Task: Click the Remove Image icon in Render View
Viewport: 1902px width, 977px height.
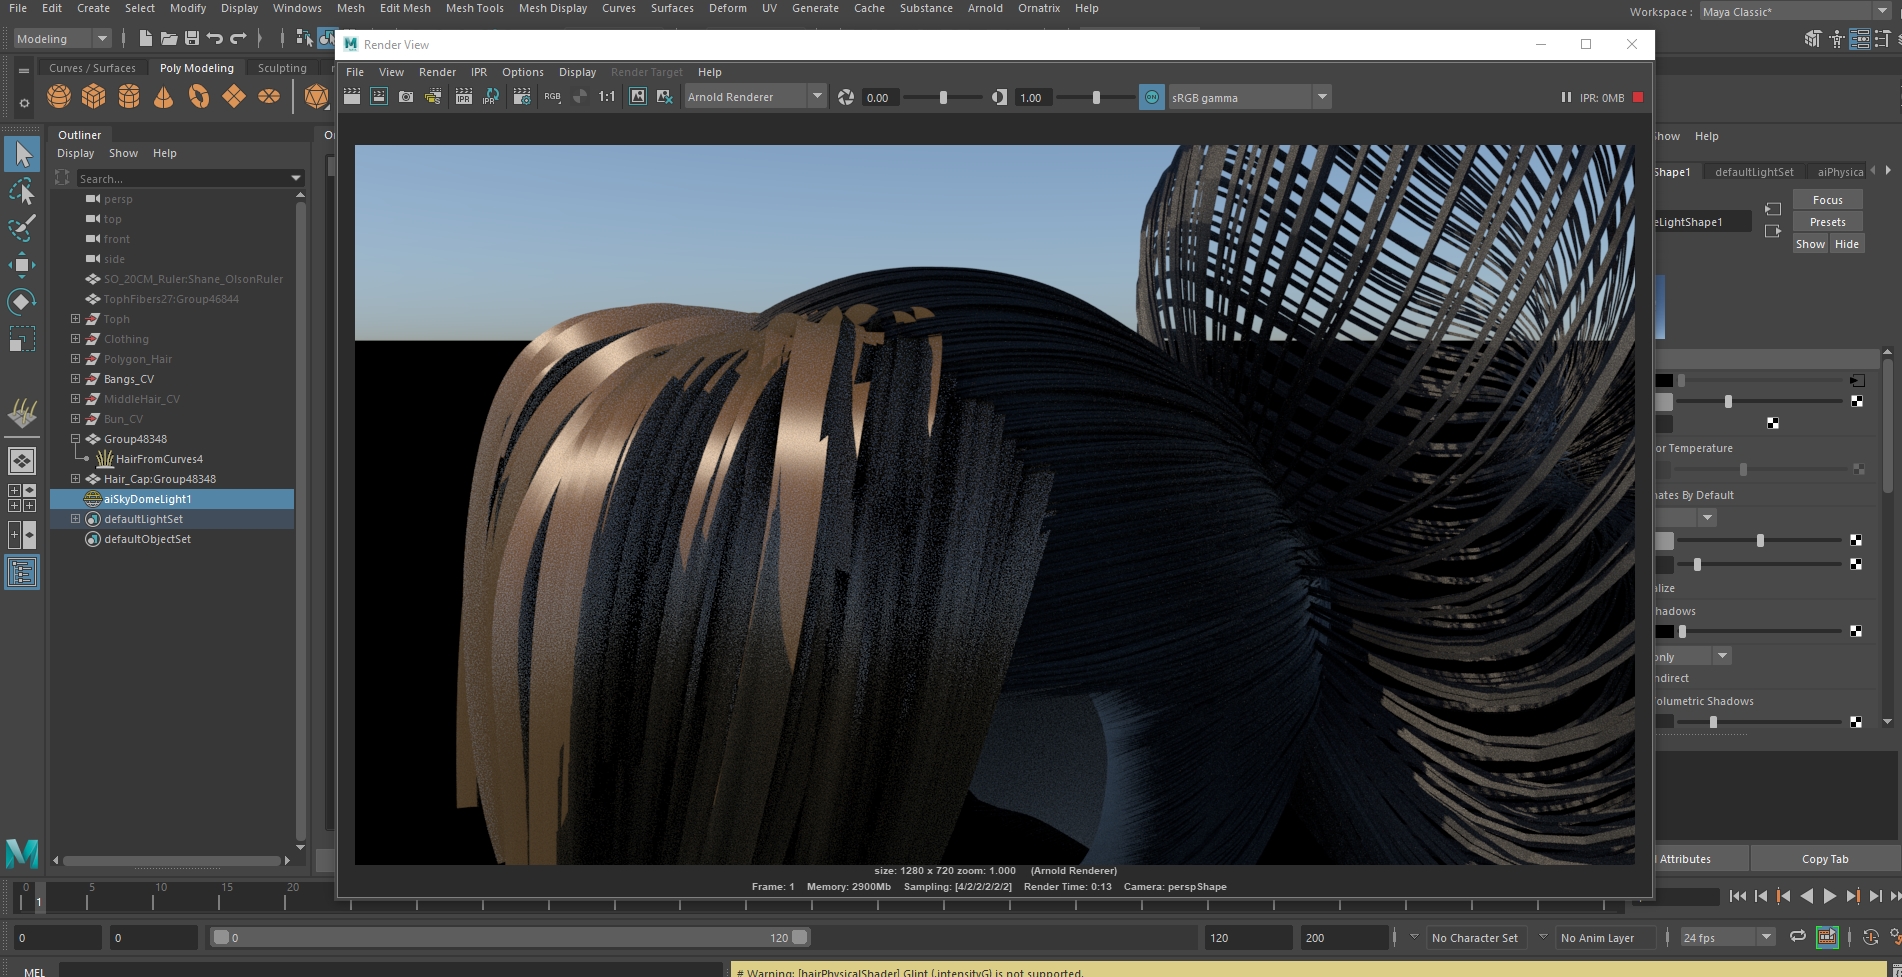Action: [x=664, y=97]
